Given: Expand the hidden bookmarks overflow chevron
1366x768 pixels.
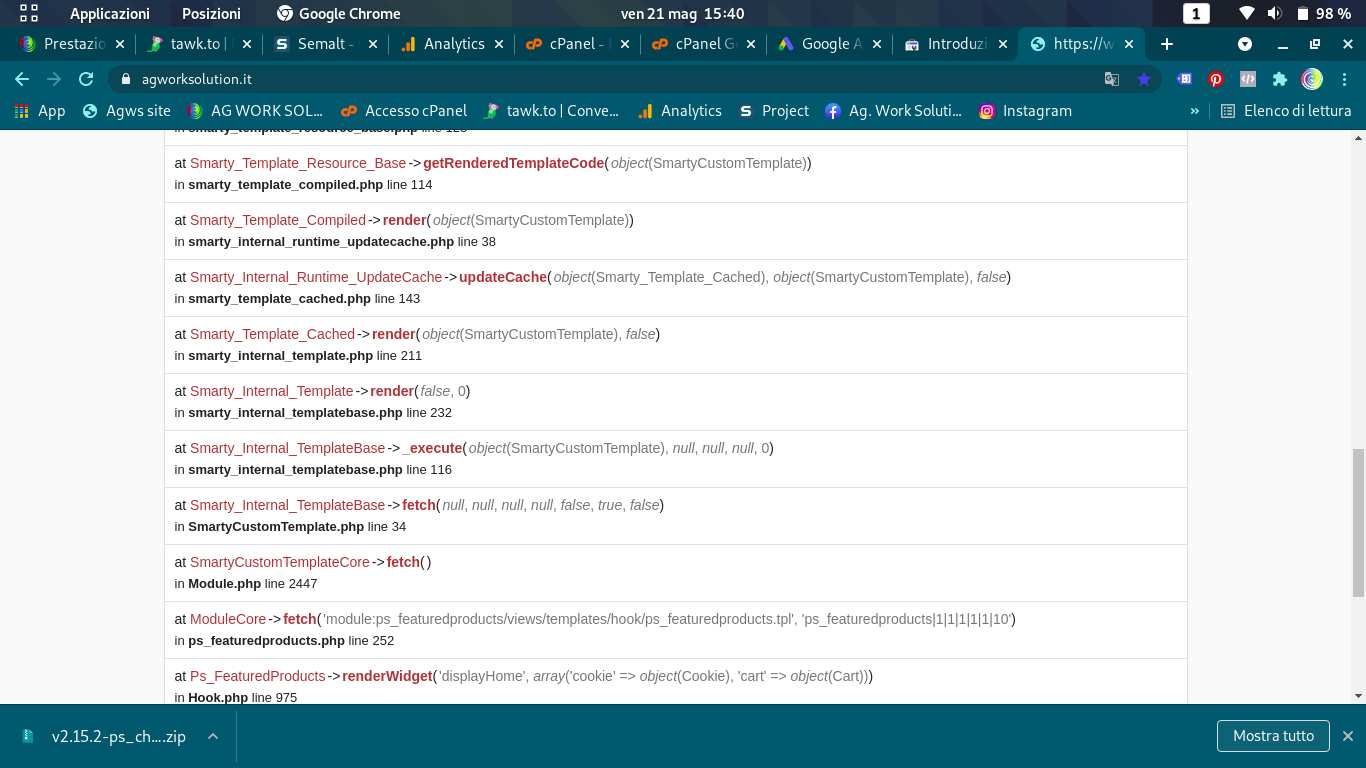Looking at the screenshot, I should click(1194, 111).
